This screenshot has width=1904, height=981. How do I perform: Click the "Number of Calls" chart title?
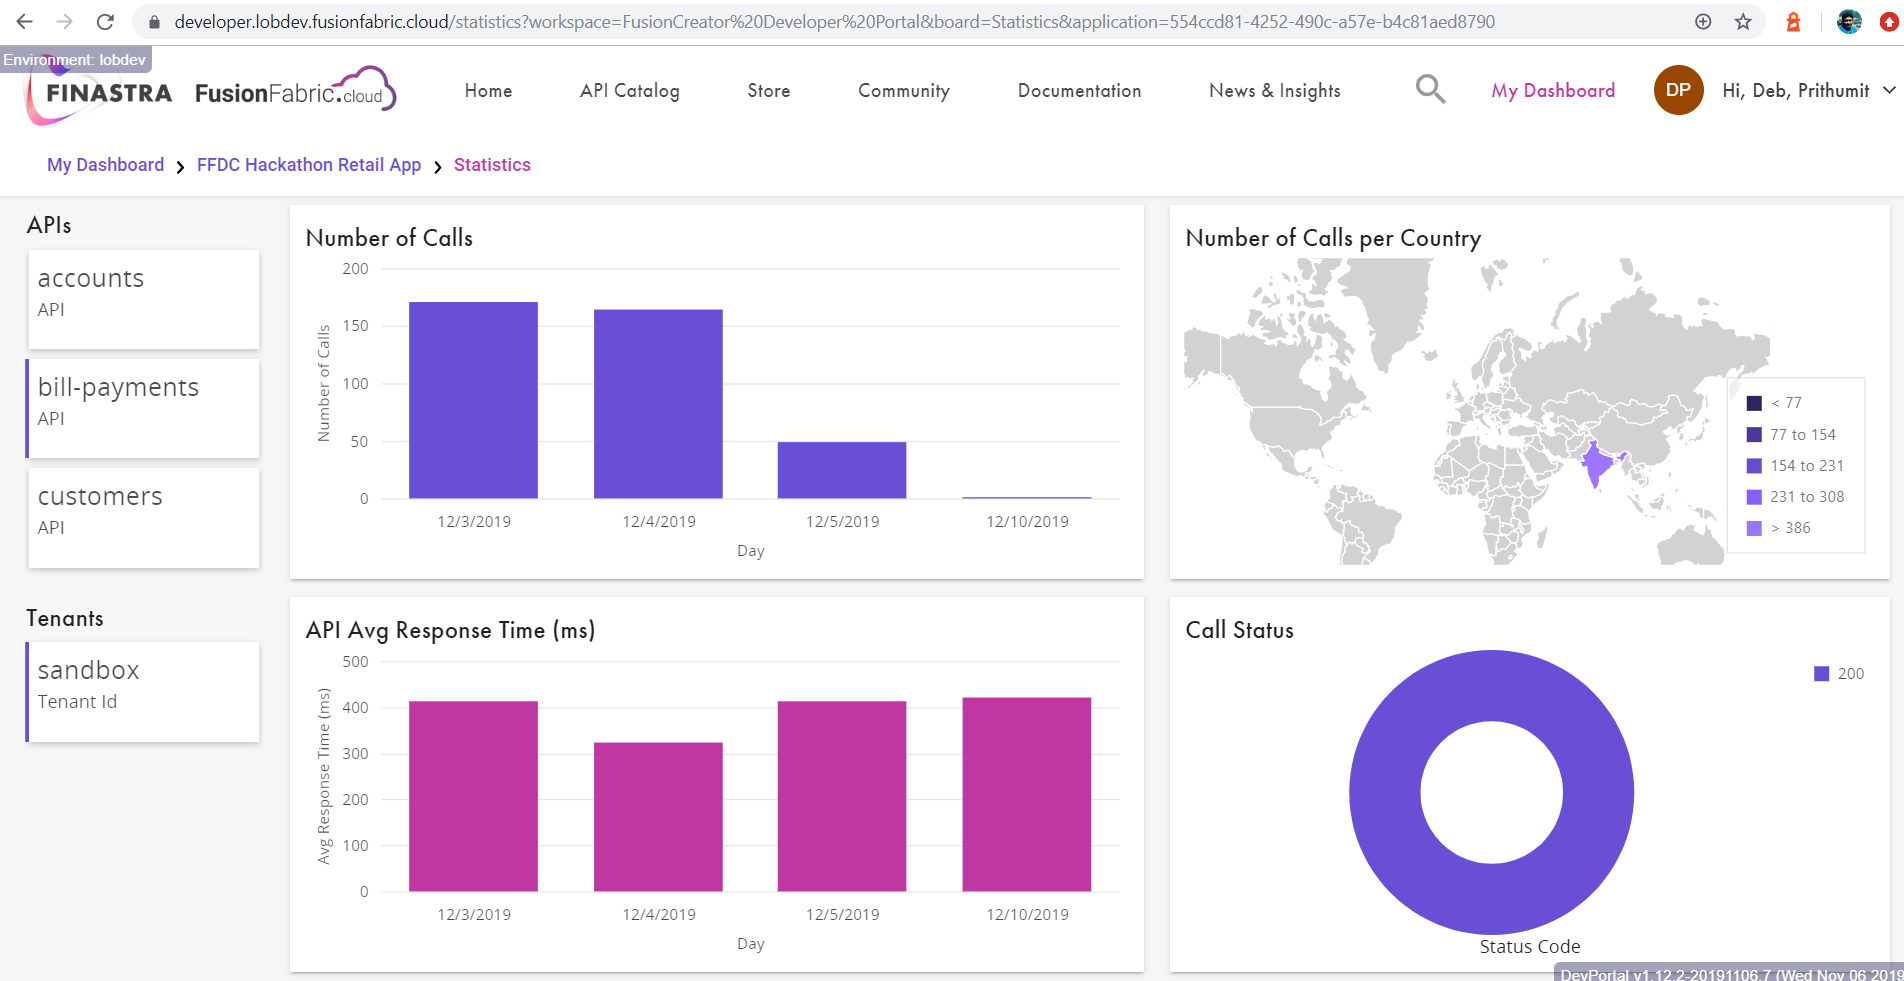pyautogui.click(x=389, y=238)
